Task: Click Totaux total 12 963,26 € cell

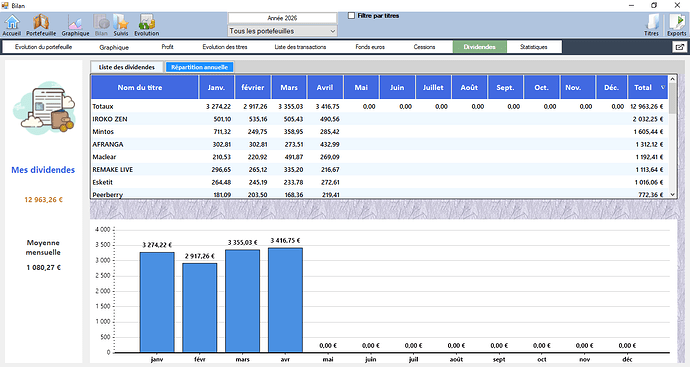Action: pos(647,106)
